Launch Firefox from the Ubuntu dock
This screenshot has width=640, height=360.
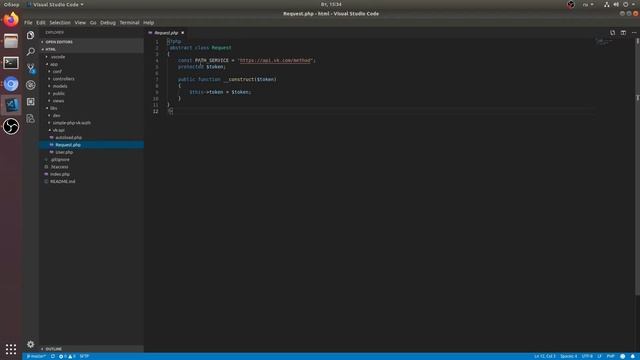[x=11, y=20]
